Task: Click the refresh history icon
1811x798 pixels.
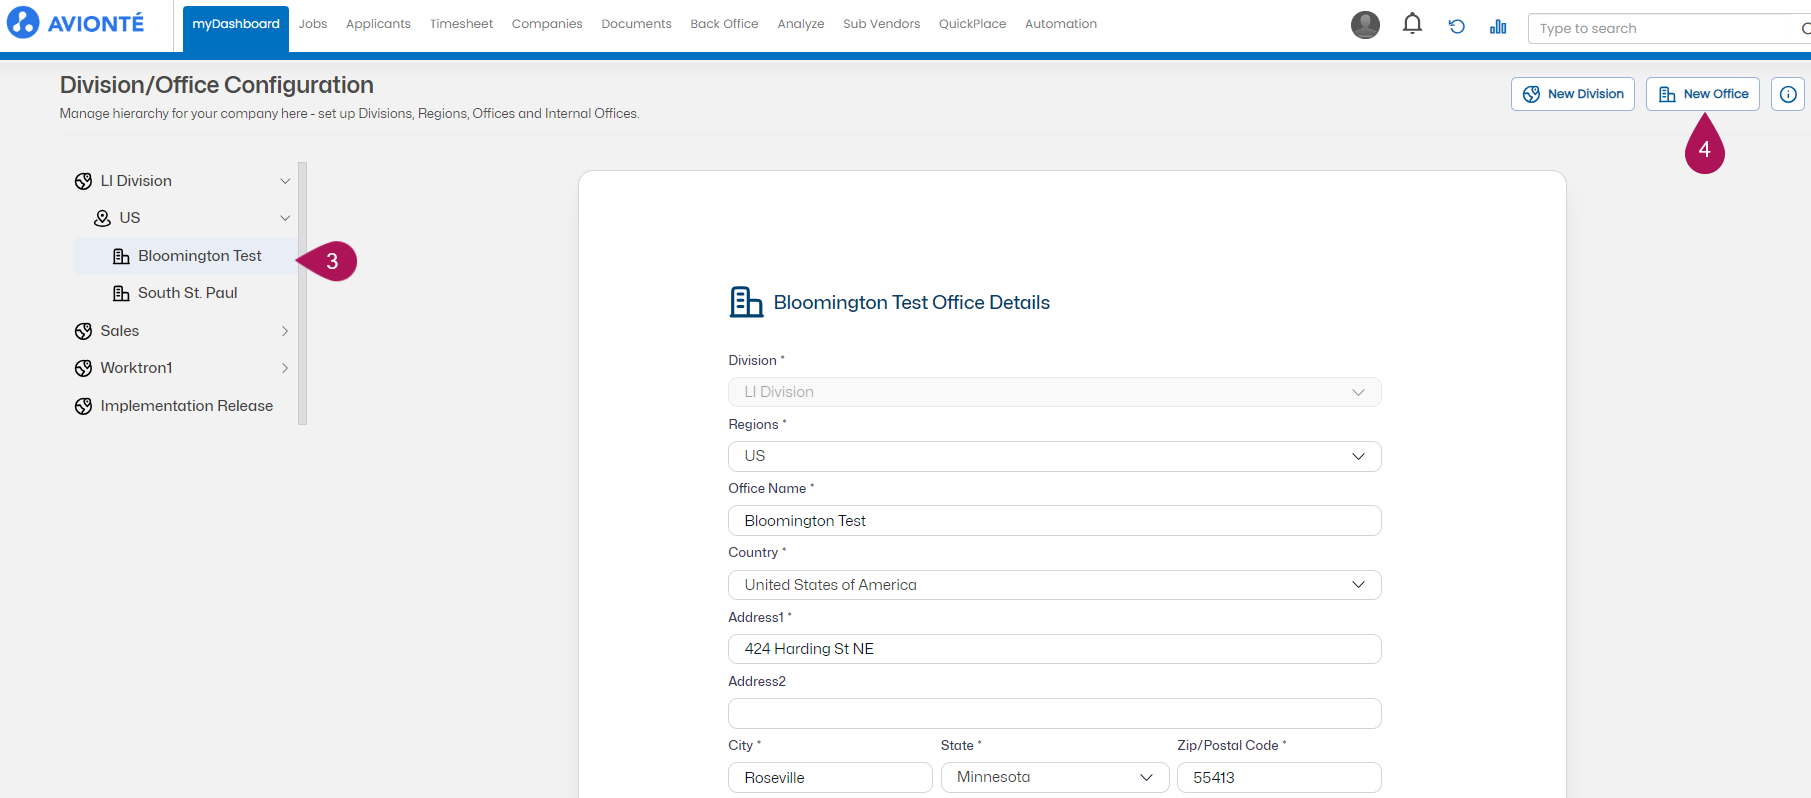Action: coord(1457,27)
